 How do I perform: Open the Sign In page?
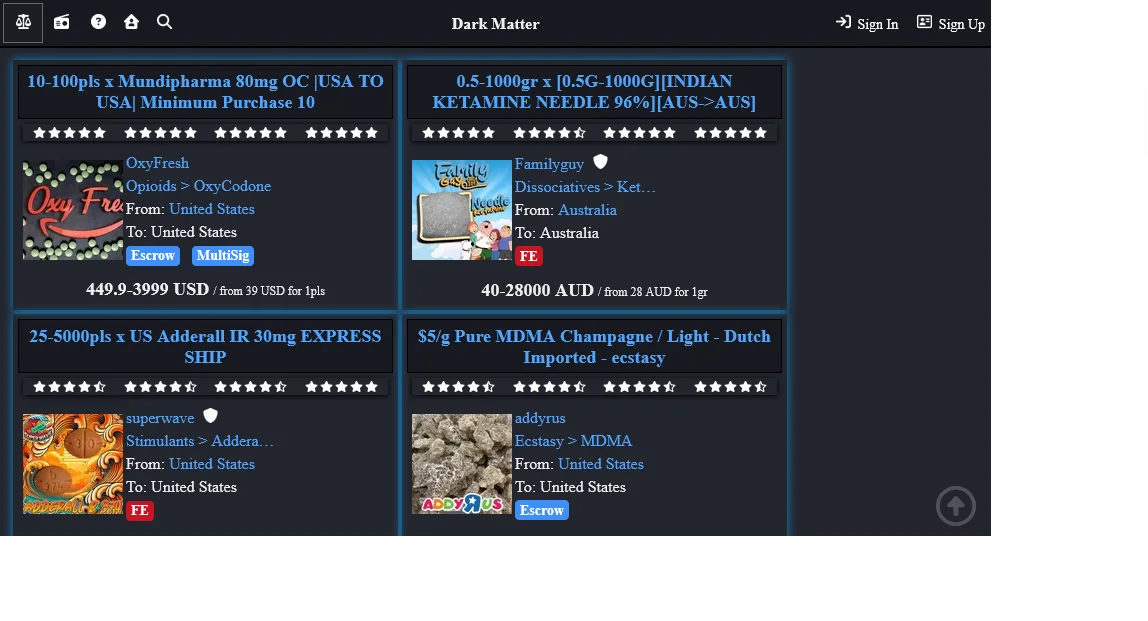[867, 23]
